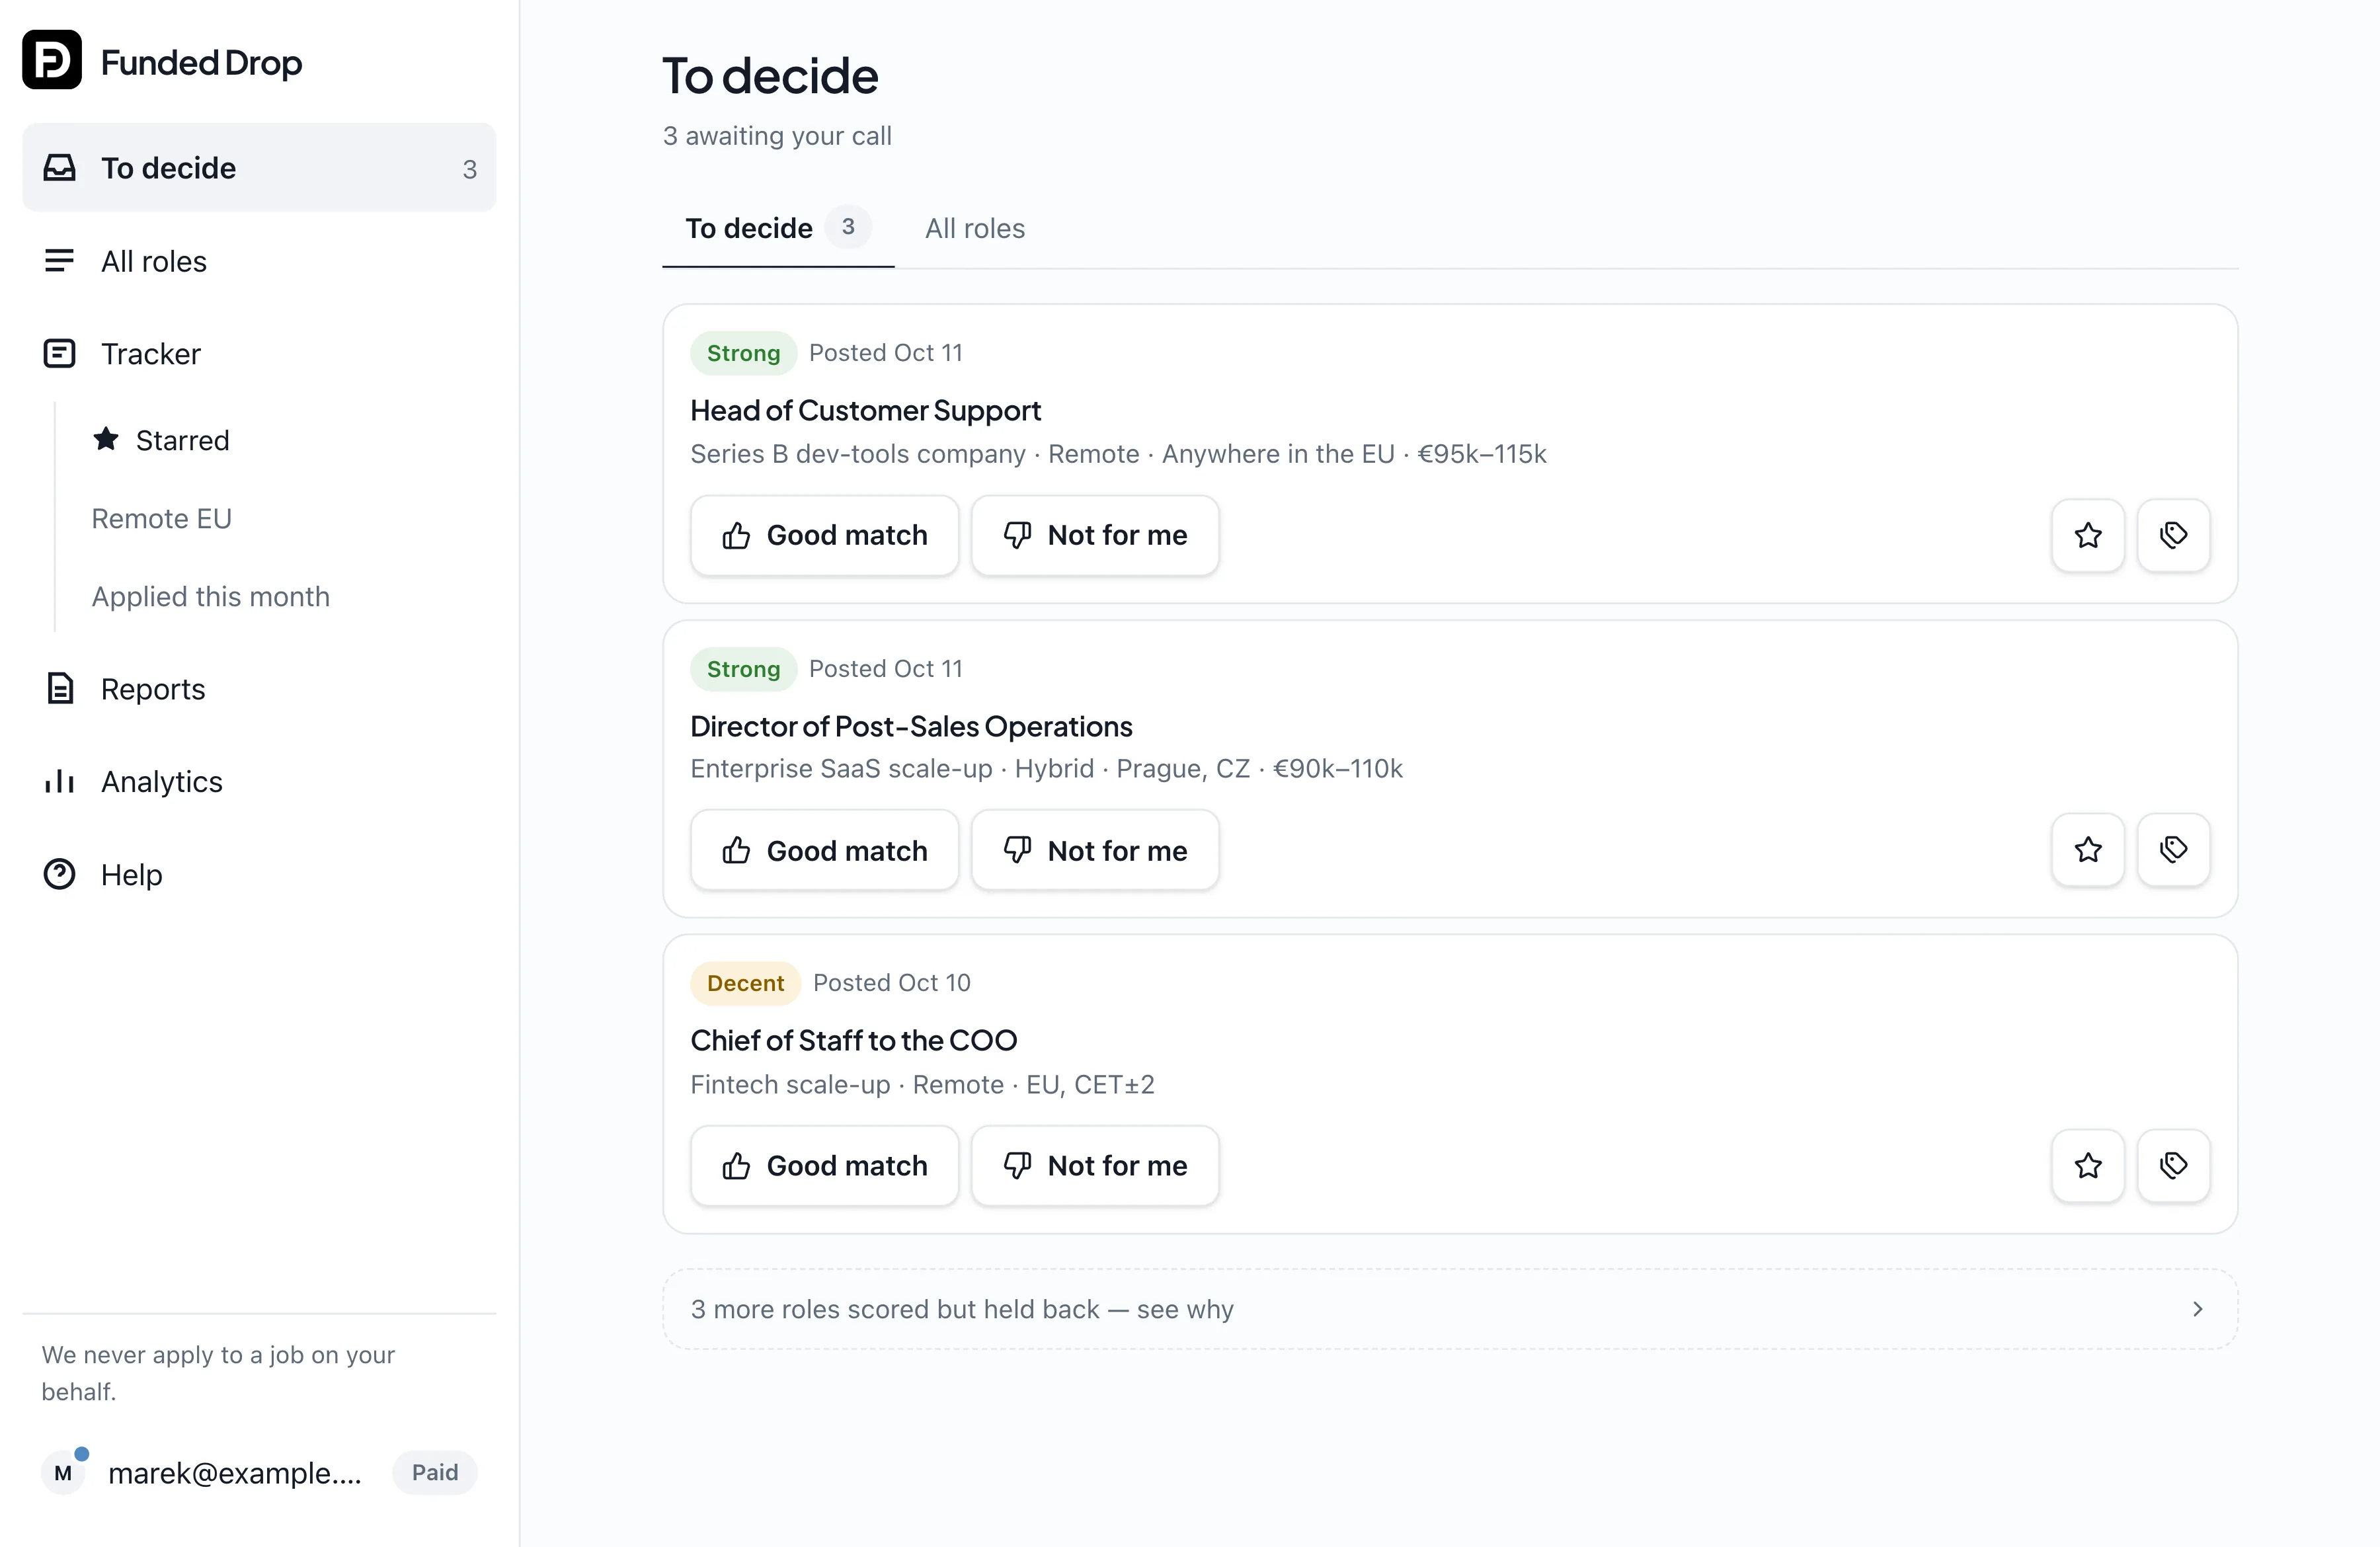Select the To decide tab
2380x1547 pixels.
(778, 228)
